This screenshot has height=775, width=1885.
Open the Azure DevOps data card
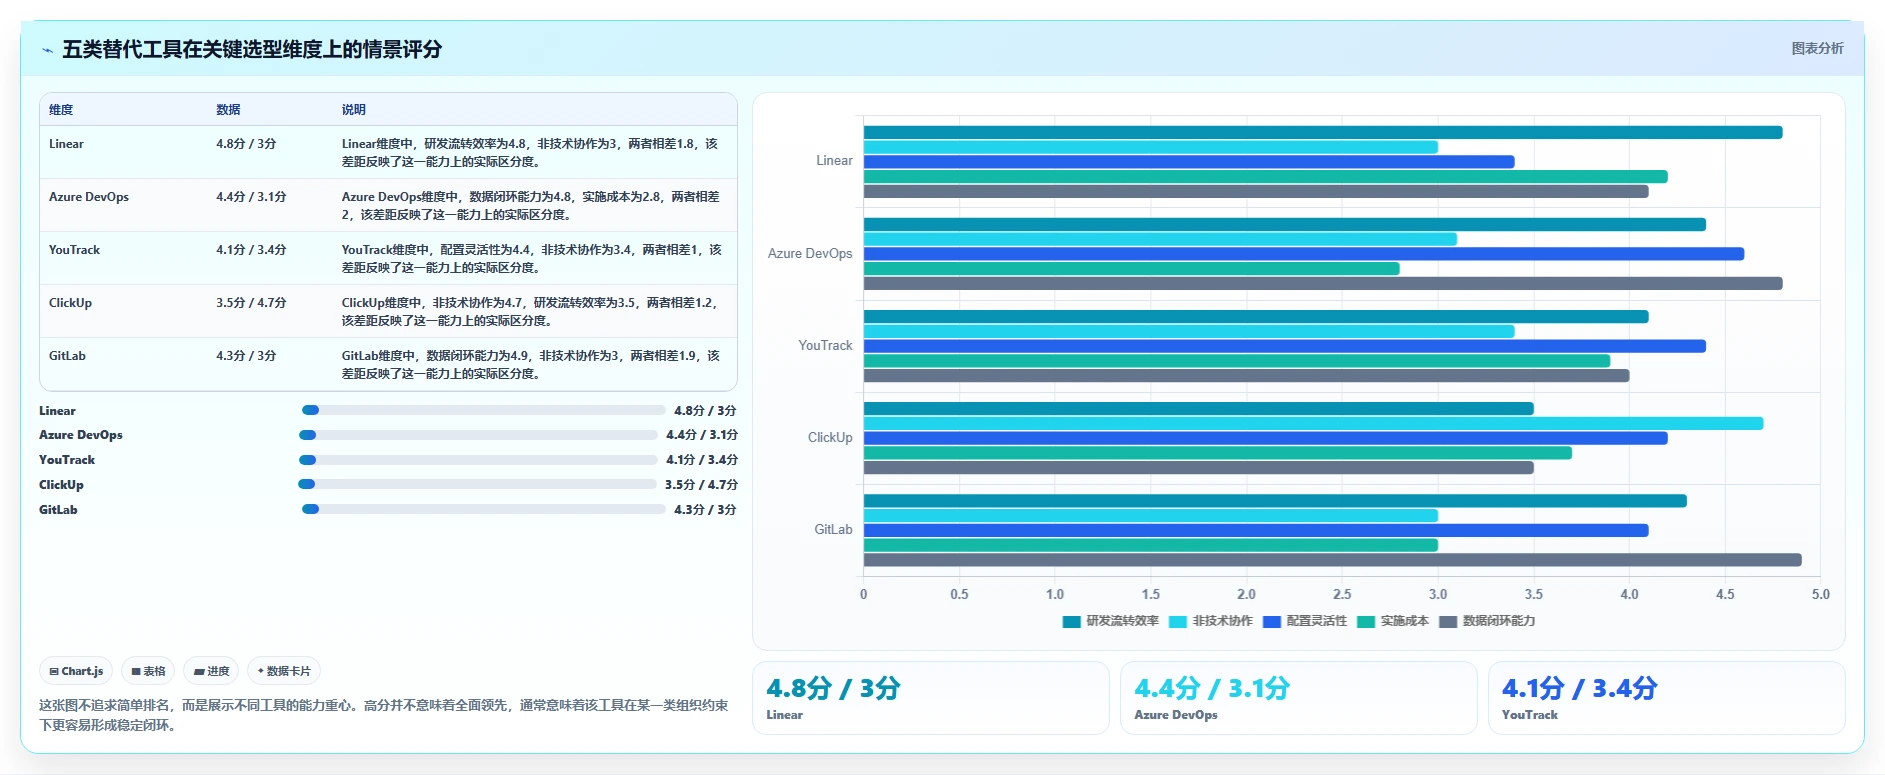coord(1299,698)
